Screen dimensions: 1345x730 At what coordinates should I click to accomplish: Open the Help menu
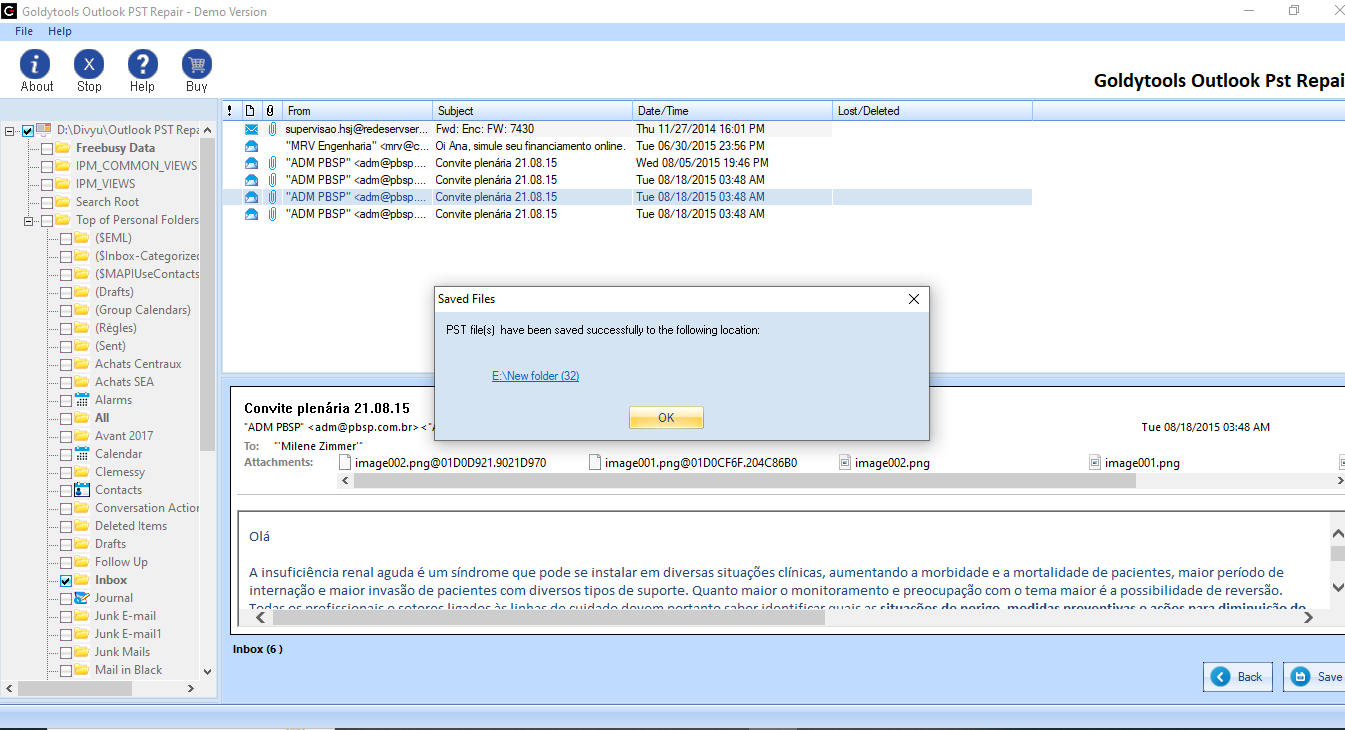(60, 31)
